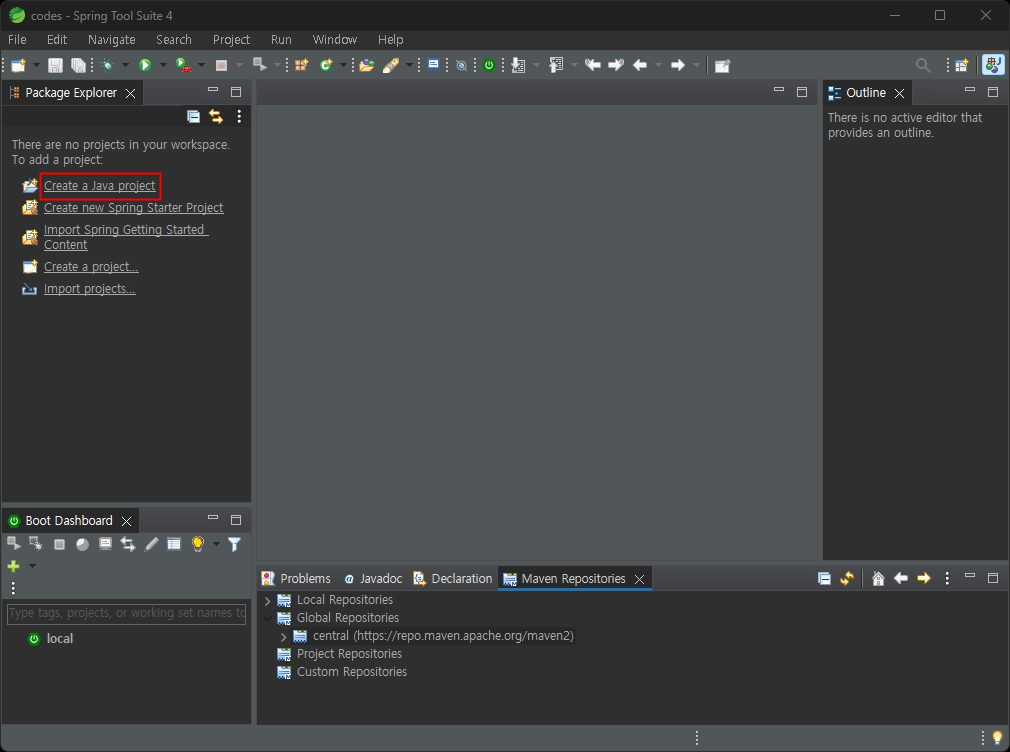Click the Run with external tools icon
The width and height of the screenshot is (1010, 752).
coord(184,65)
